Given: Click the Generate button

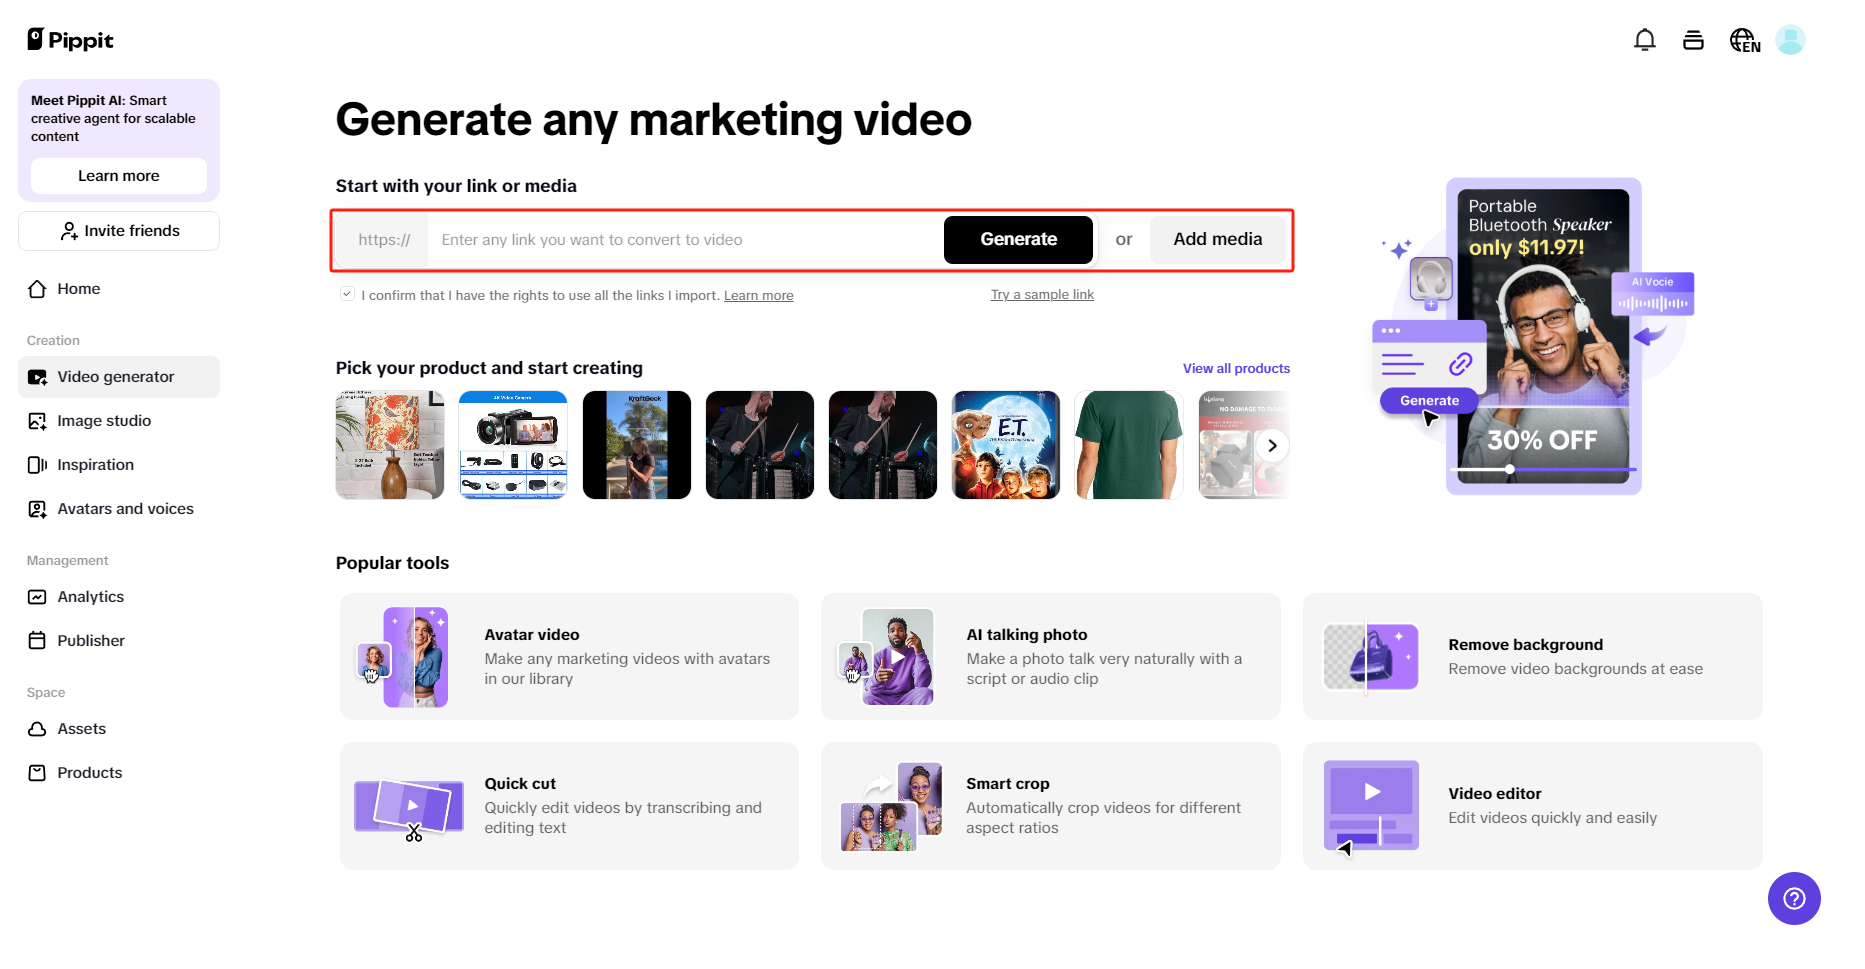Looking at the screenshot, I should click(x=1018, y=239).
